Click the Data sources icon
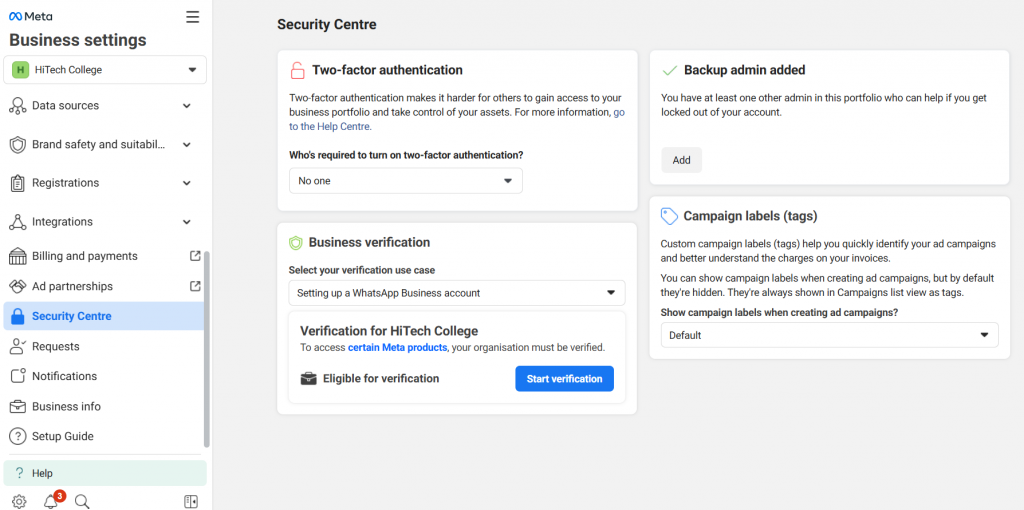This screenshot has width=1024, height=510. (x=18, y=106)
